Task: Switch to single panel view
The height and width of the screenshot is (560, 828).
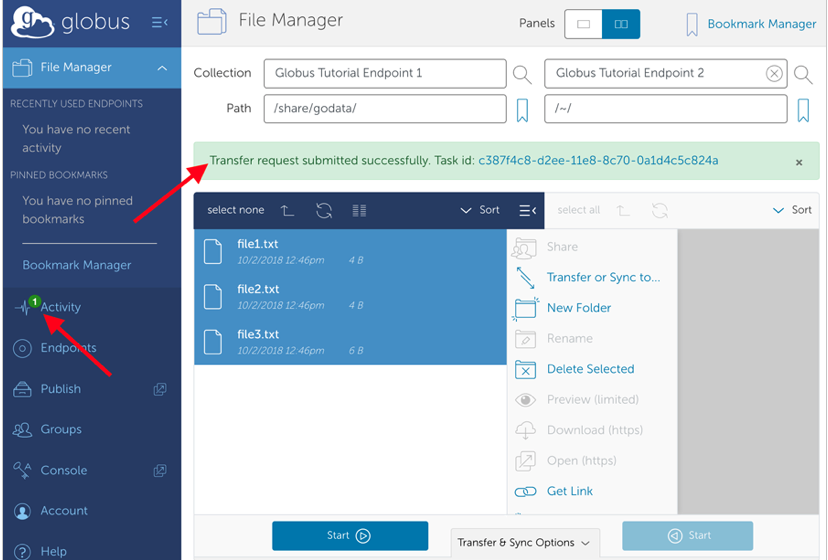Action: [583, 24]
